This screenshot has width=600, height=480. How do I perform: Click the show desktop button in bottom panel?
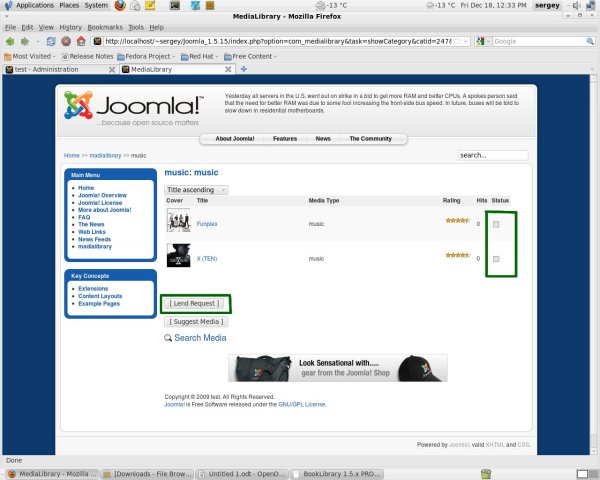coord(582,474)
